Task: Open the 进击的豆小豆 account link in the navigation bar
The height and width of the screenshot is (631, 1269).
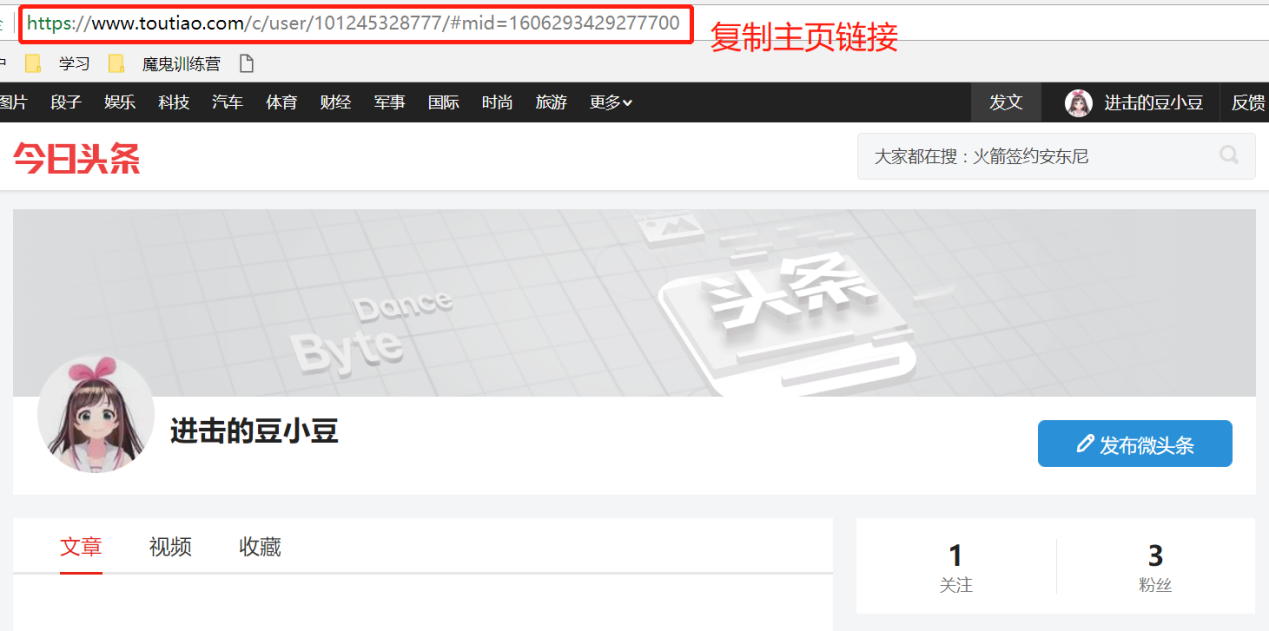Action: coord(1153,102)
